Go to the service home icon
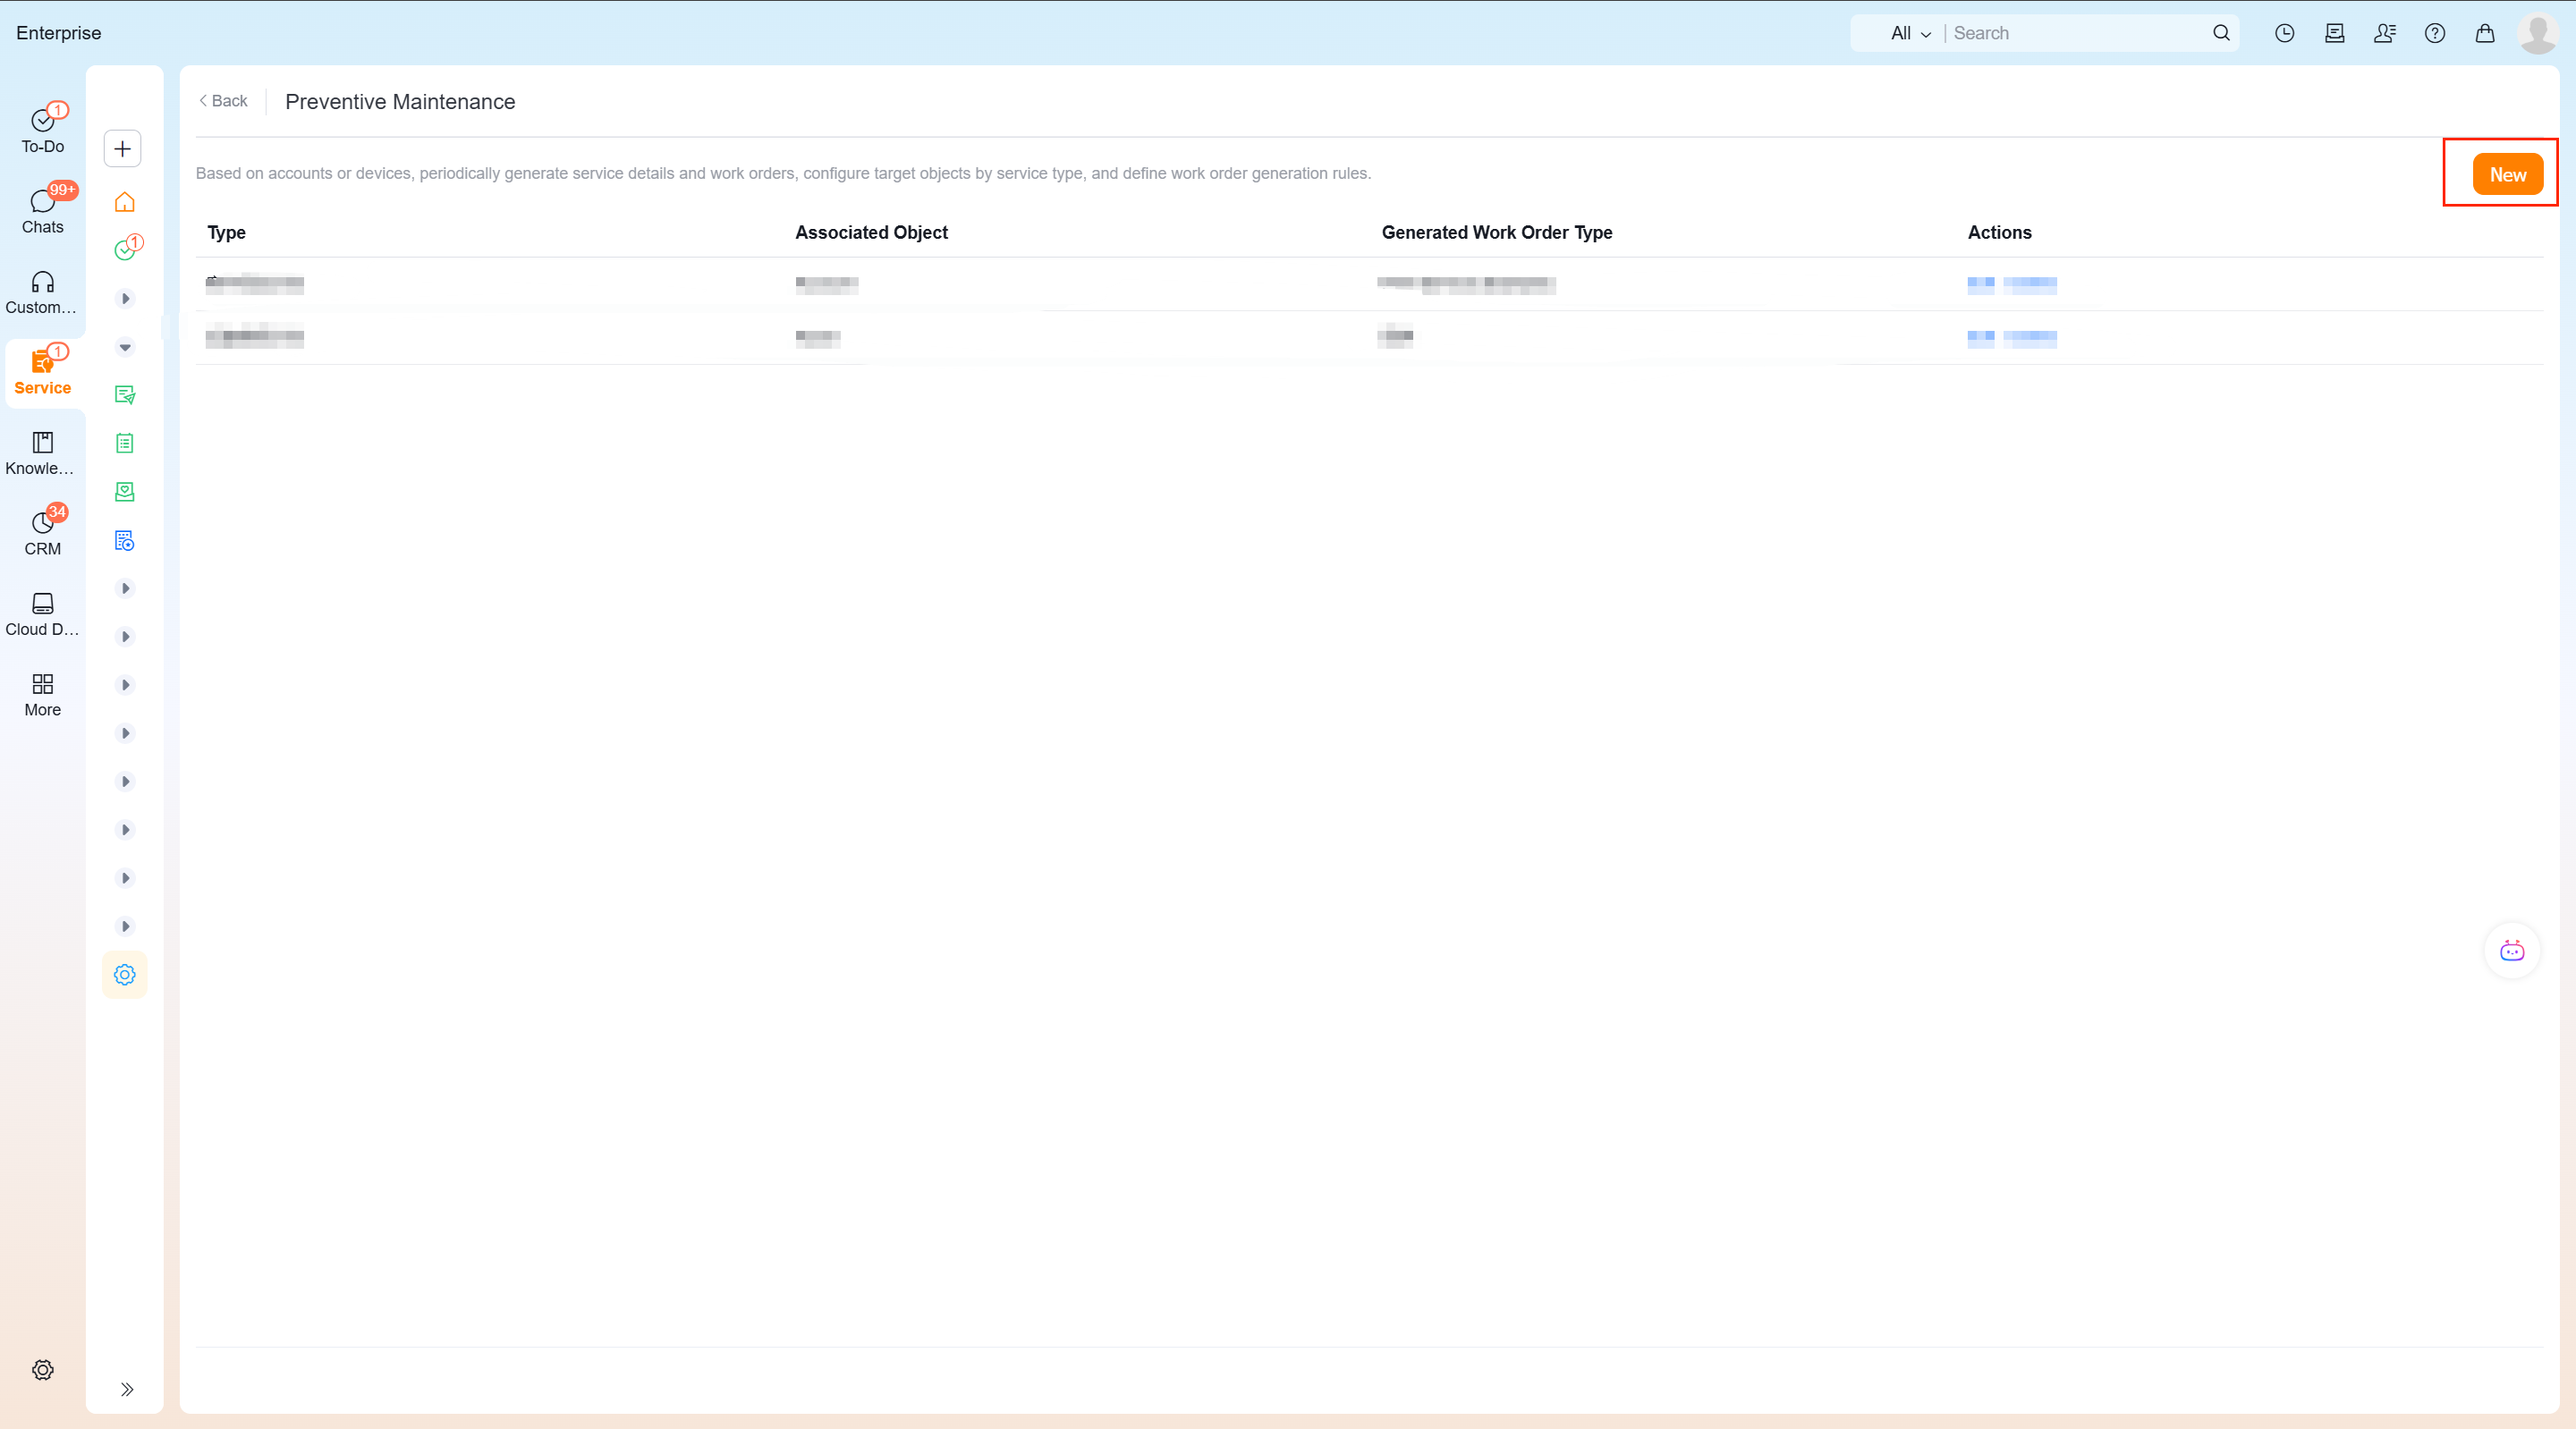 point(125,202)
